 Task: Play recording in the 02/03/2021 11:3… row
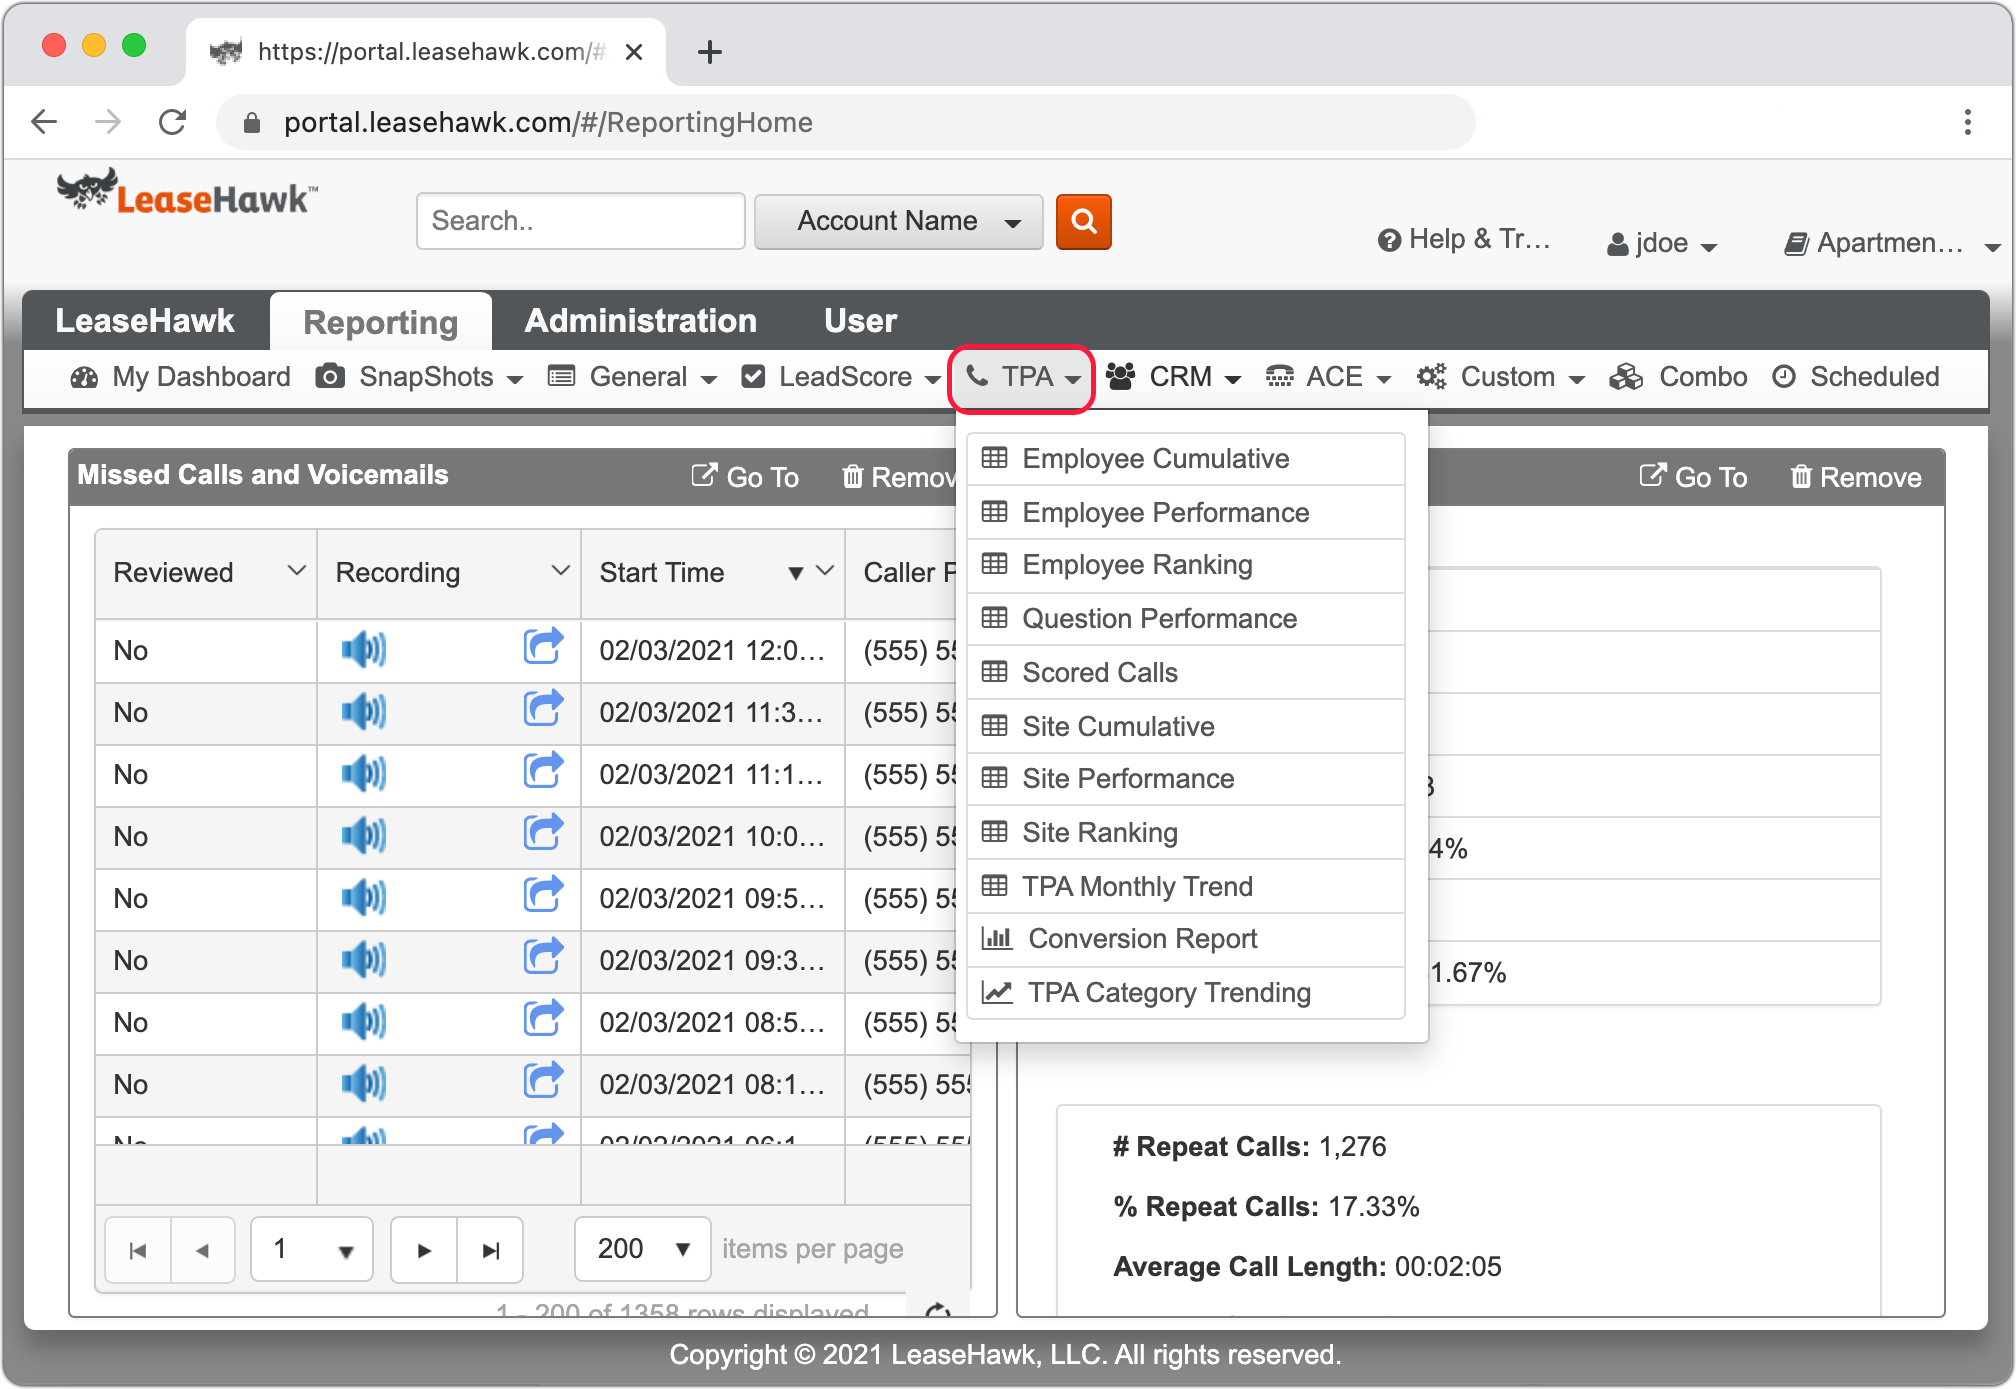coord(363,712)
